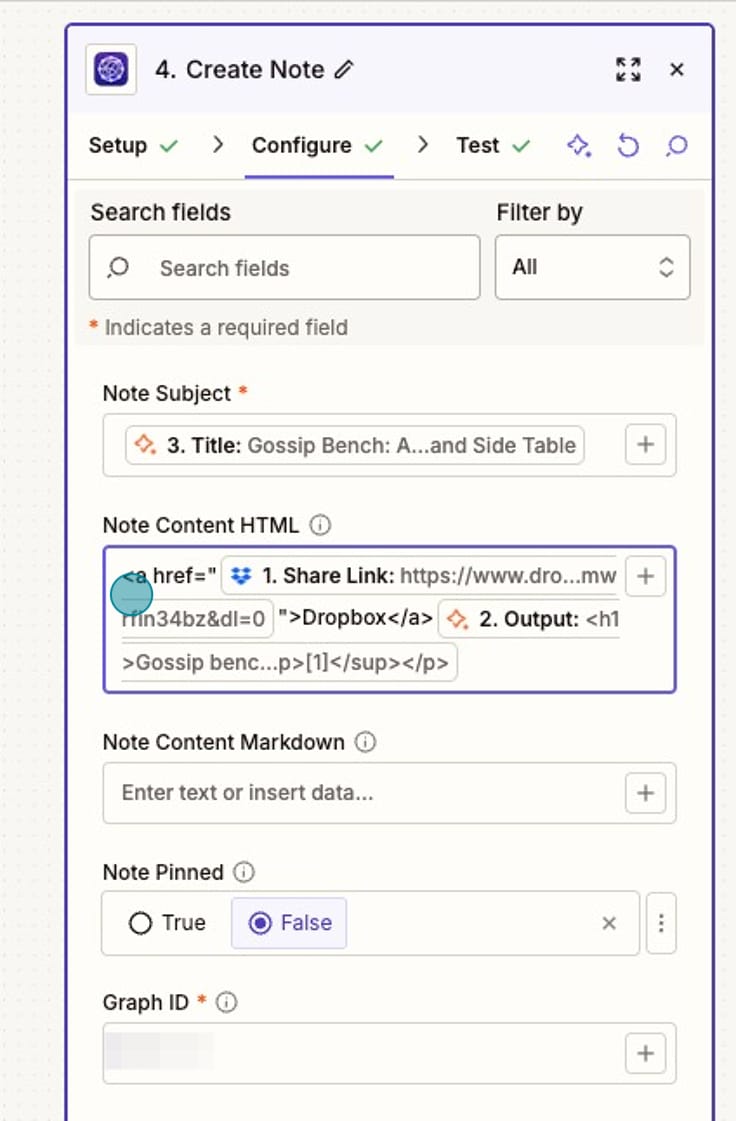Open the All filter dropdown

tap(592, 267)
